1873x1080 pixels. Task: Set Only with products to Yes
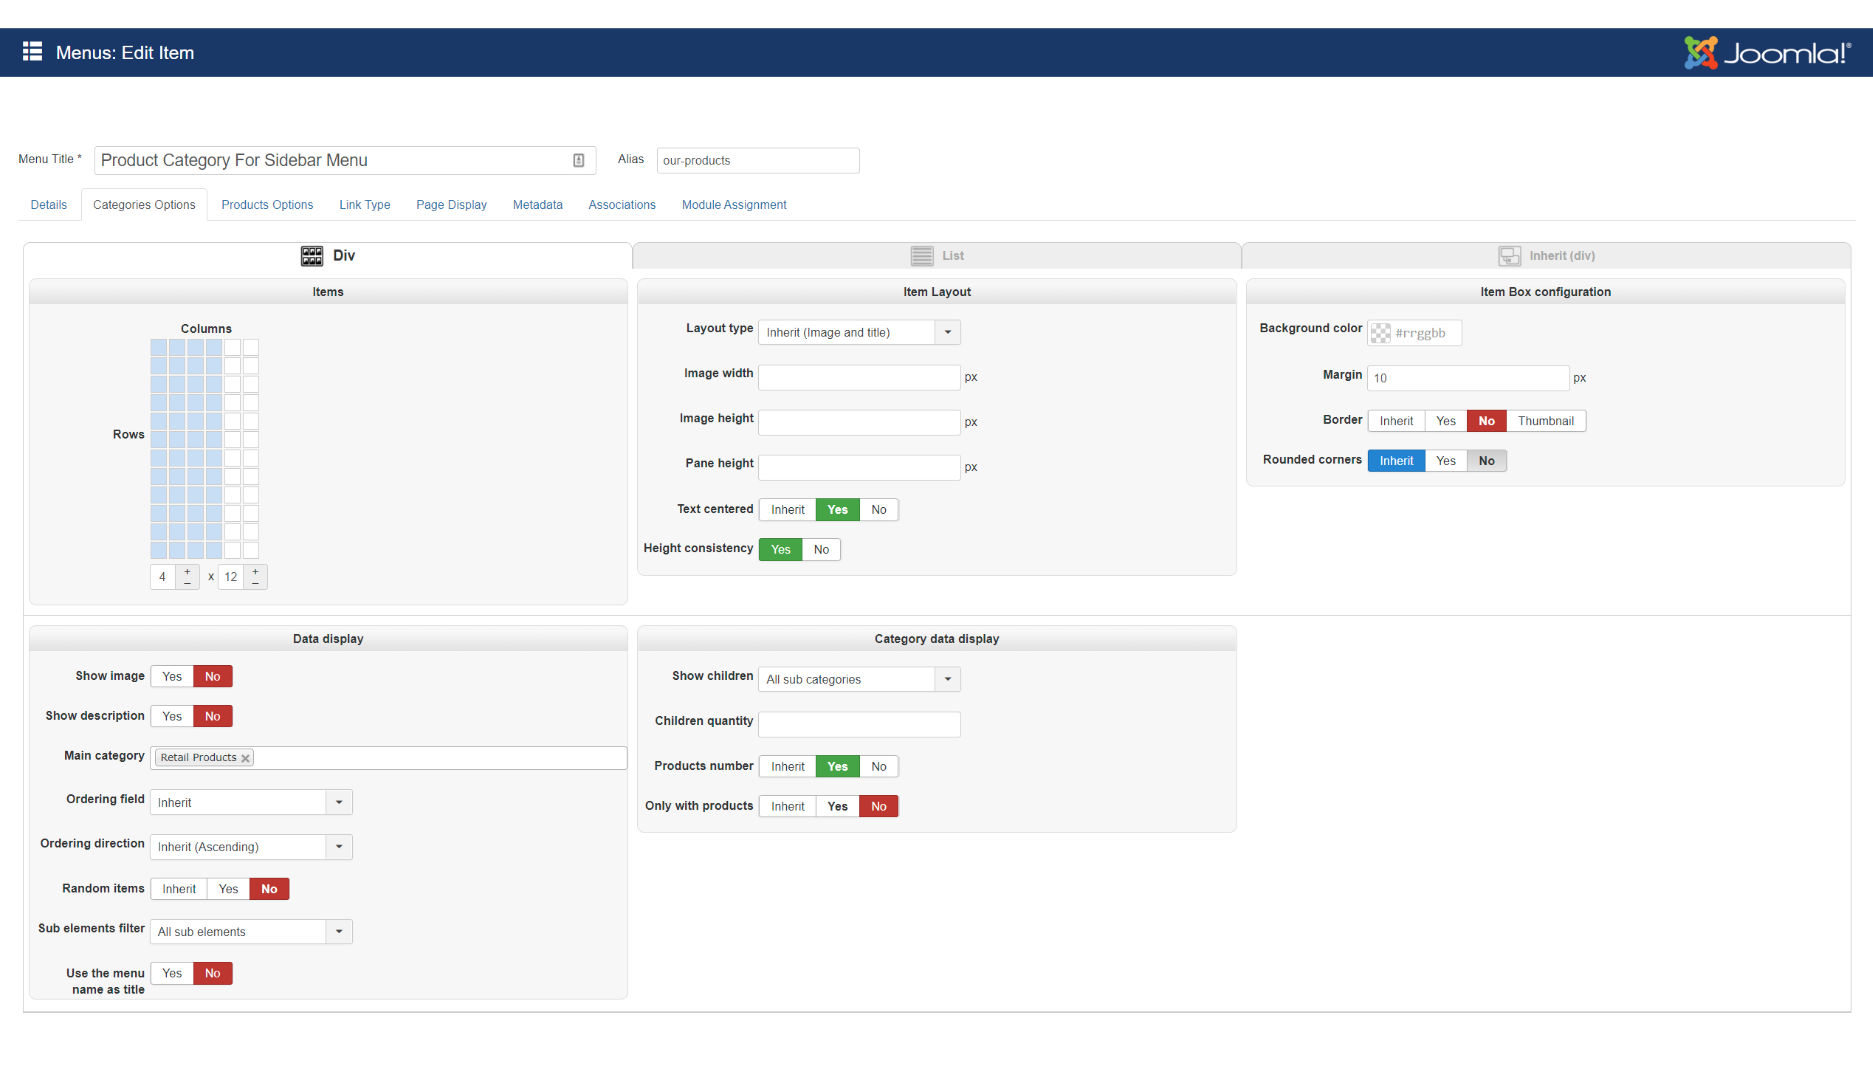pos(838,807)
